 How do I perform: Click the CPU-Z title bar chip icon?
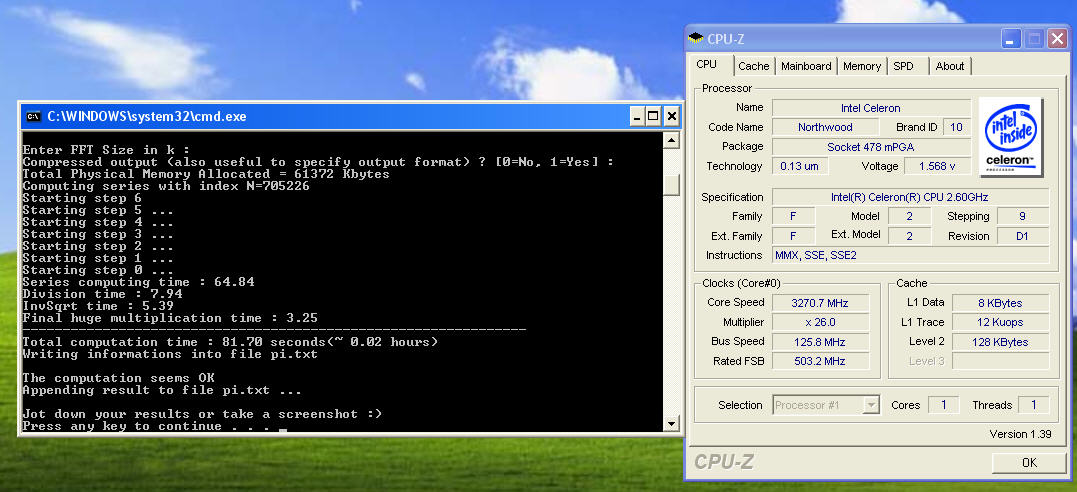point(696,37)
